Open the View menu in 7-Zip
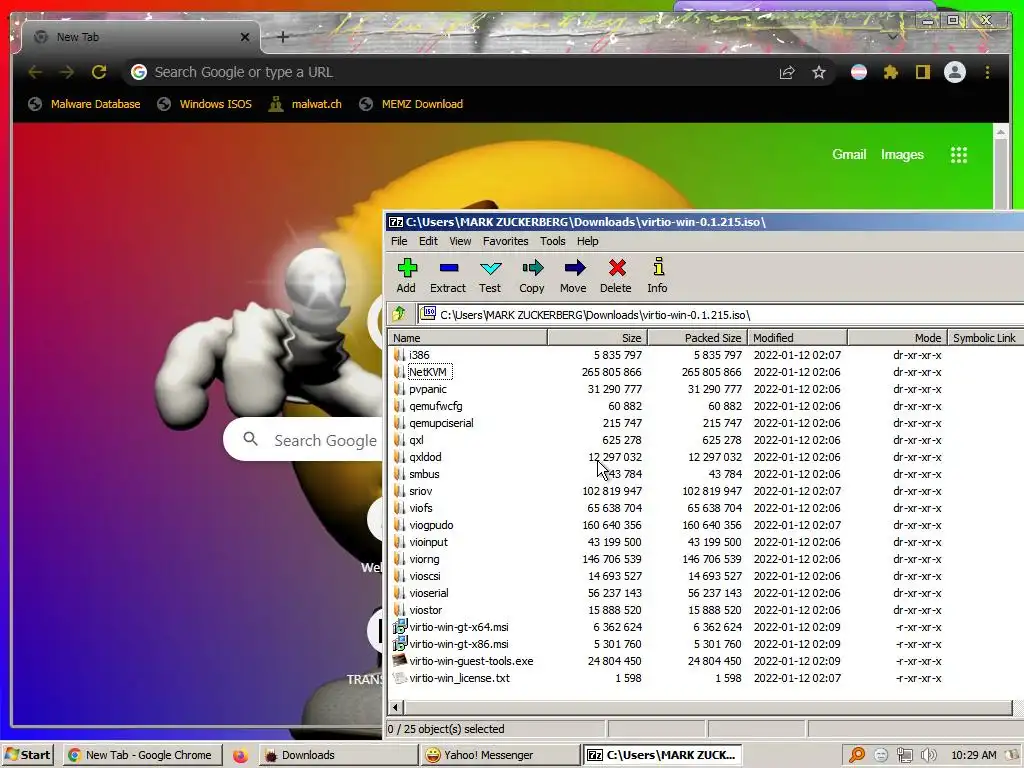 460,241
